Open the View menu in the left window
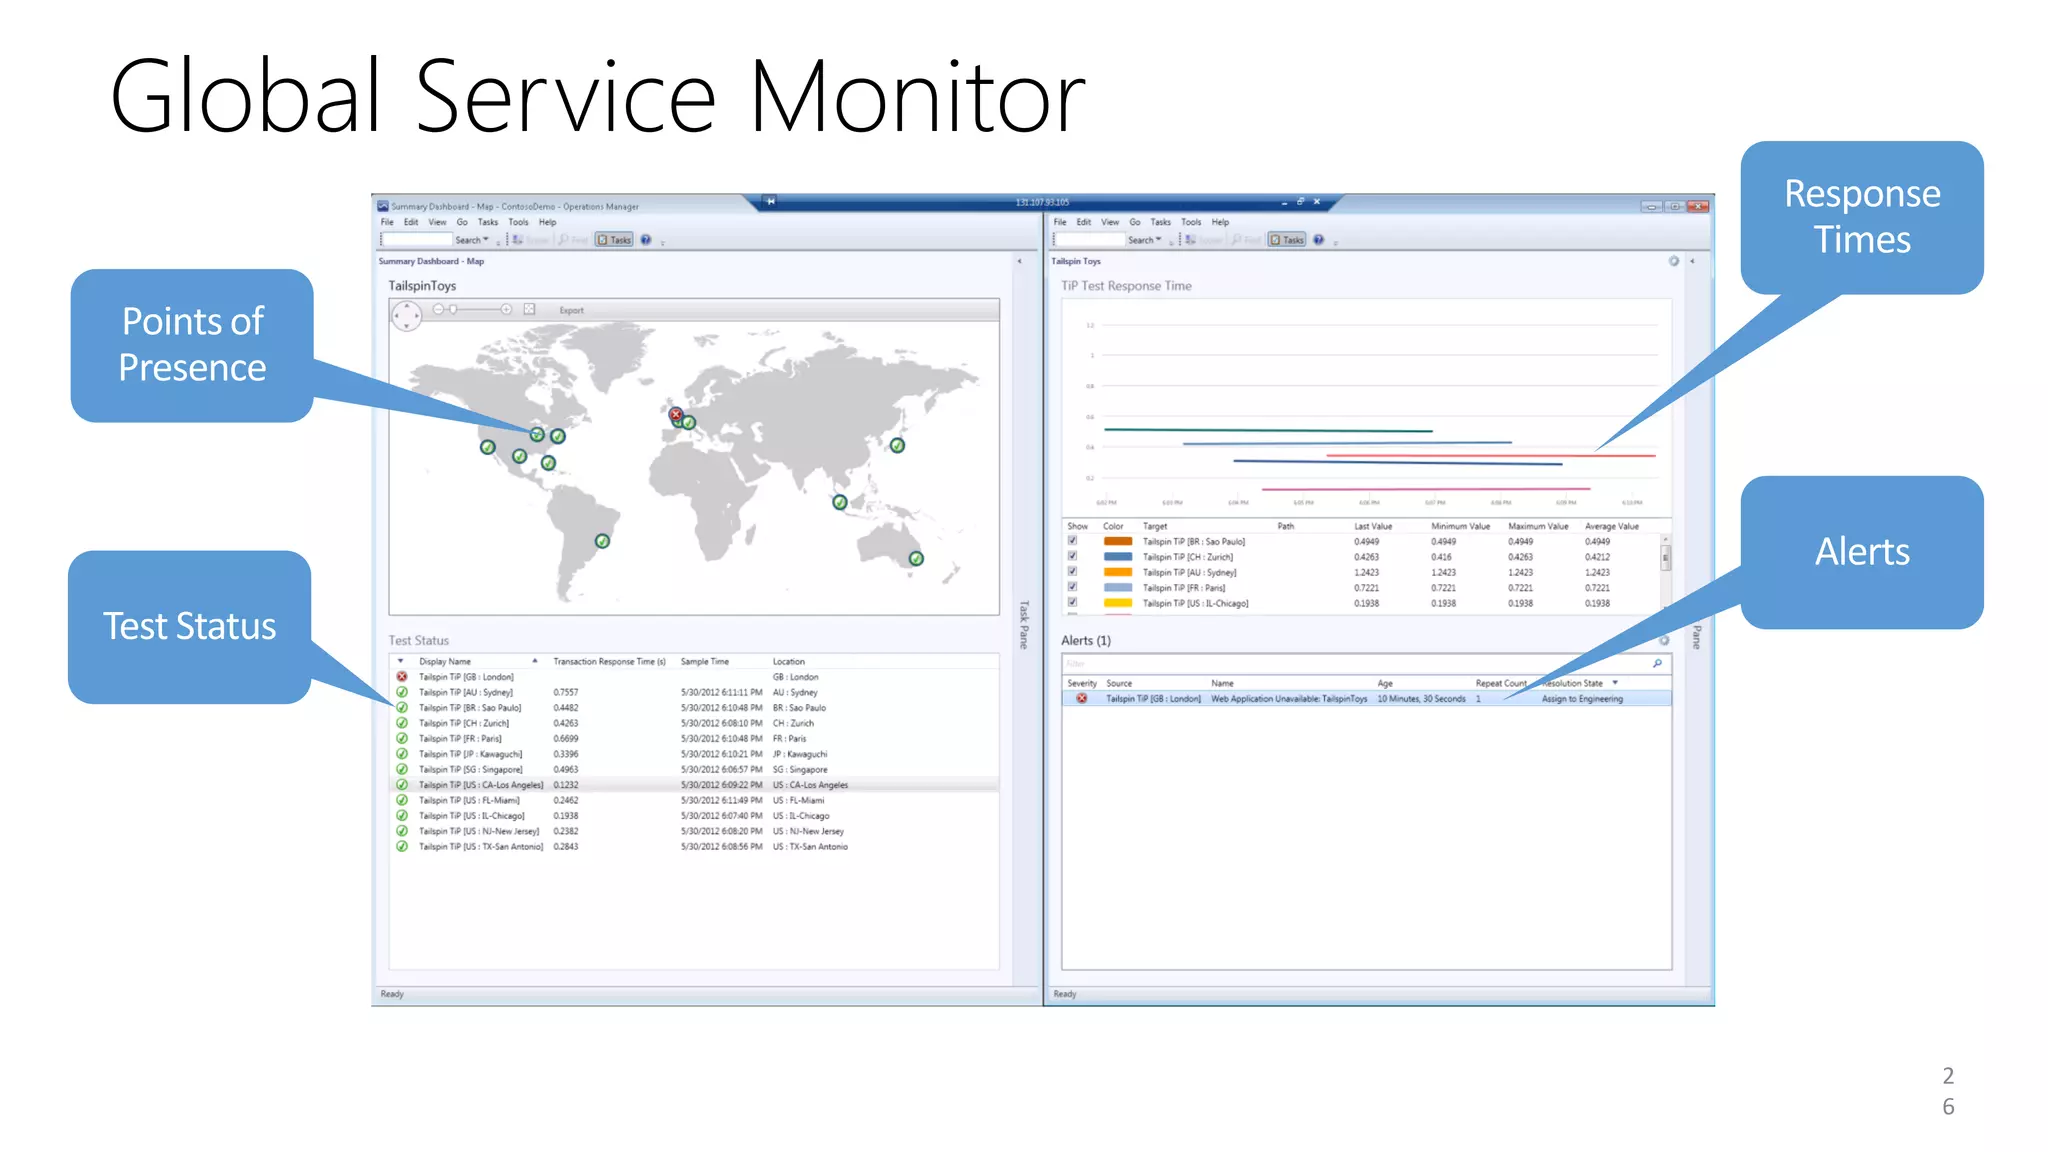 [x=437, y=222]
